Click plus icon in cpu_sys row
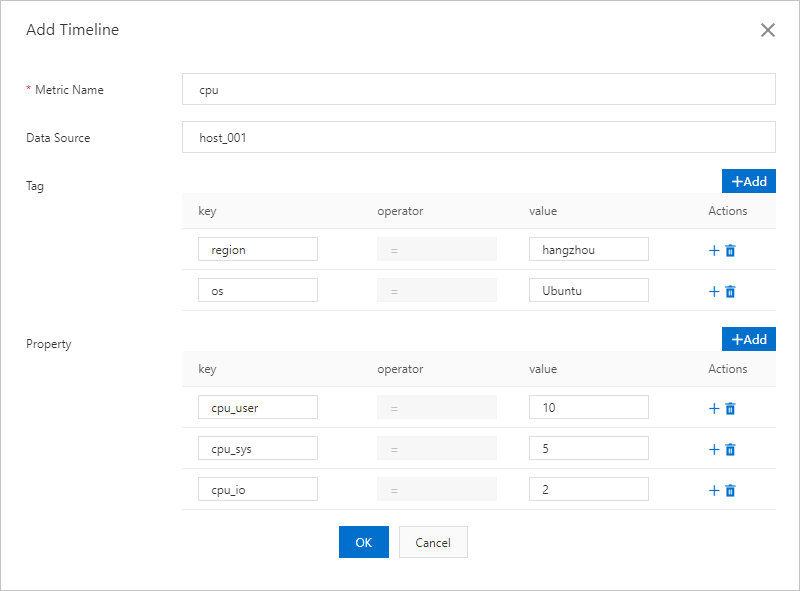Viewport: 800px width, 591px height. [x=714, y=449]
